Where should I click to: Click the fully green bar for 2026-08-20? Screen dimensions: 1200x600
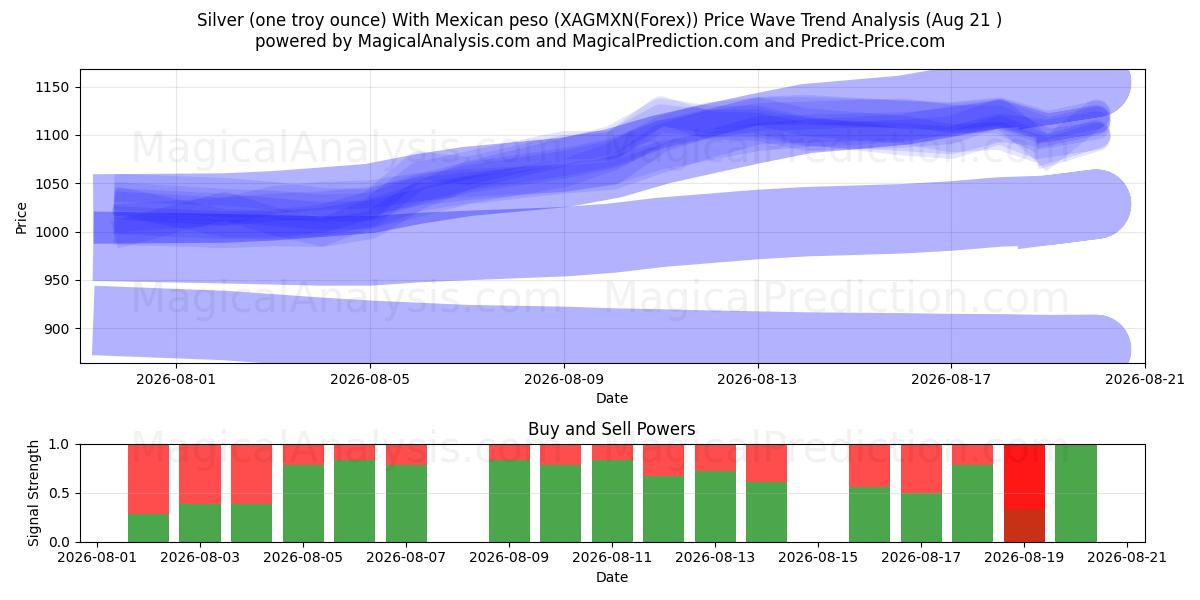pos(1076,493)
